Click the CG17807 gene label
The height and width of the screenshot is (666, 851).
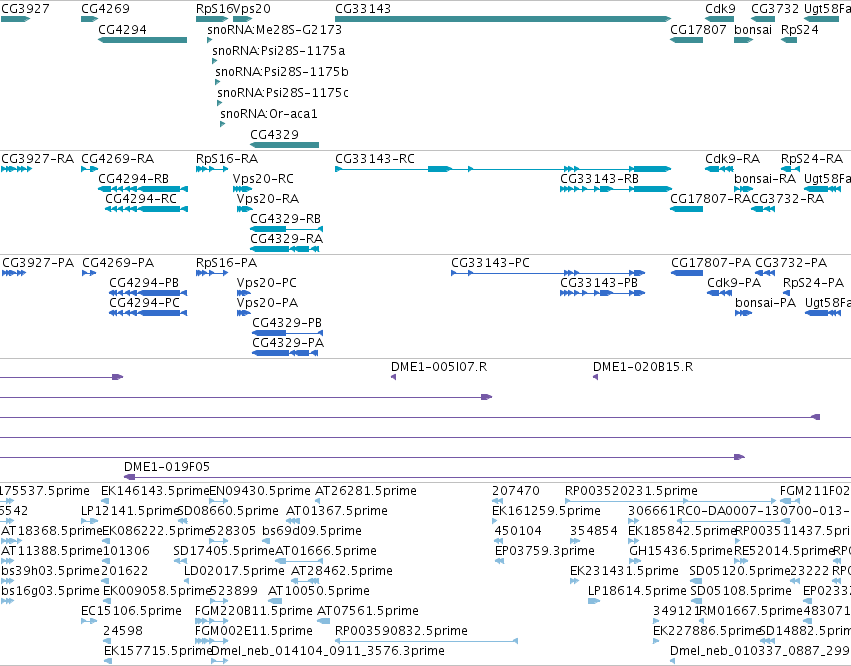point(698,30)
